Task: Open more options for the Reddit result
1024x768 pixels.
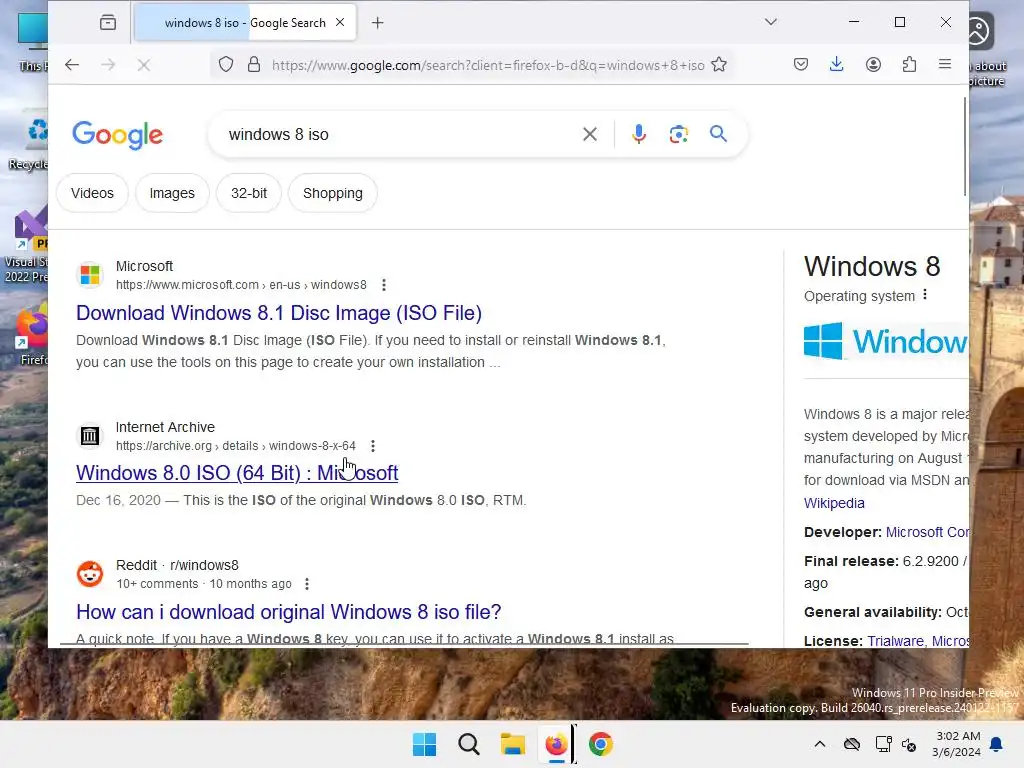Action: point(307,584)
